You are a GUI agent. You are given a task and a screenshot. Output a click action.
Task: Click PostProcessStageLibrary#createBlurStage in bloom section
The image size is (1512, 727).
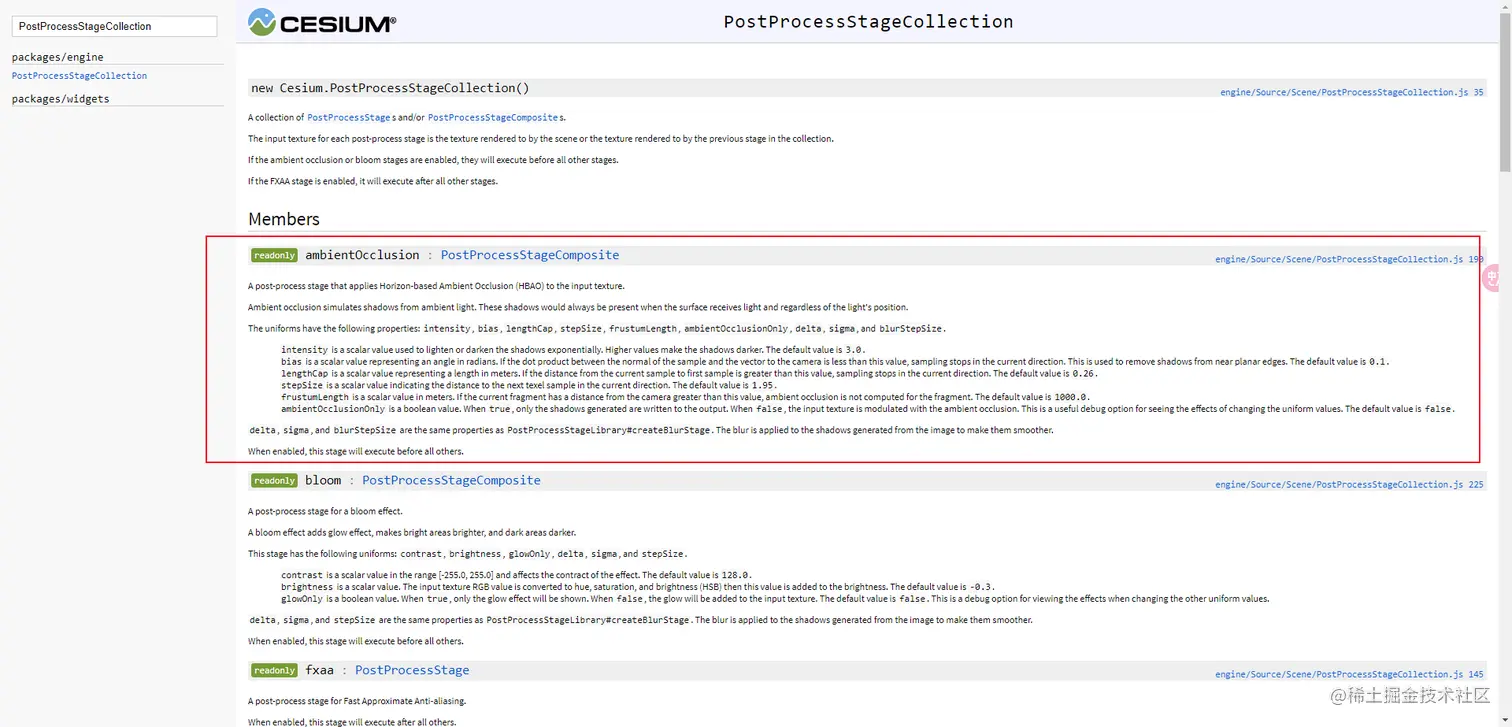pyautogui.click(x=588, y=620)
